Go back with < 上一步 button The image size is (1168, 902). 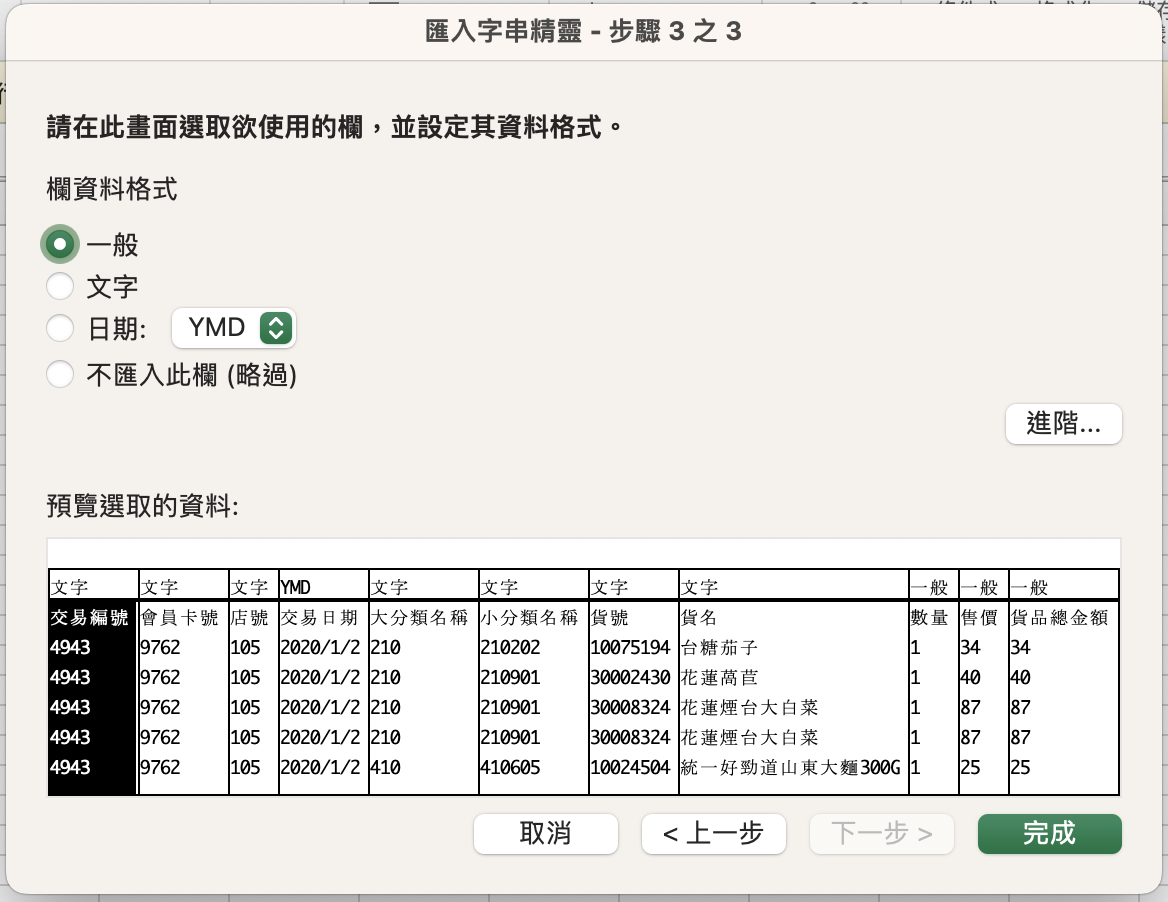tap(713, 833)
